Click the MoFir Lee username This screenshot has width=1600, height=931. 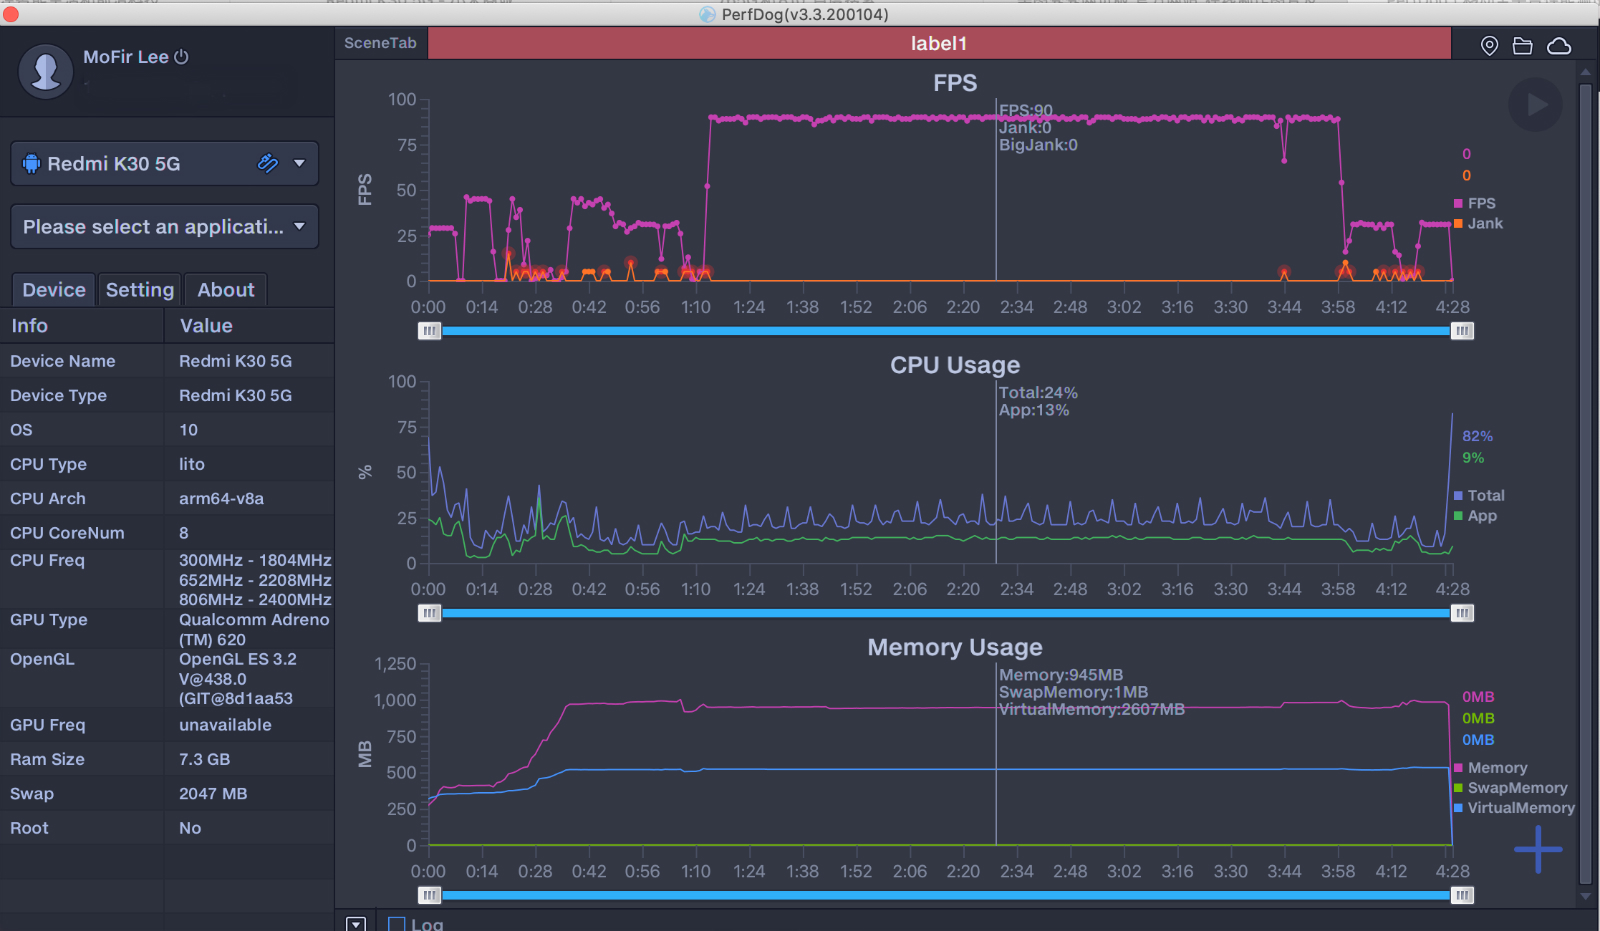pyautogui.click(x=126, y=57)
